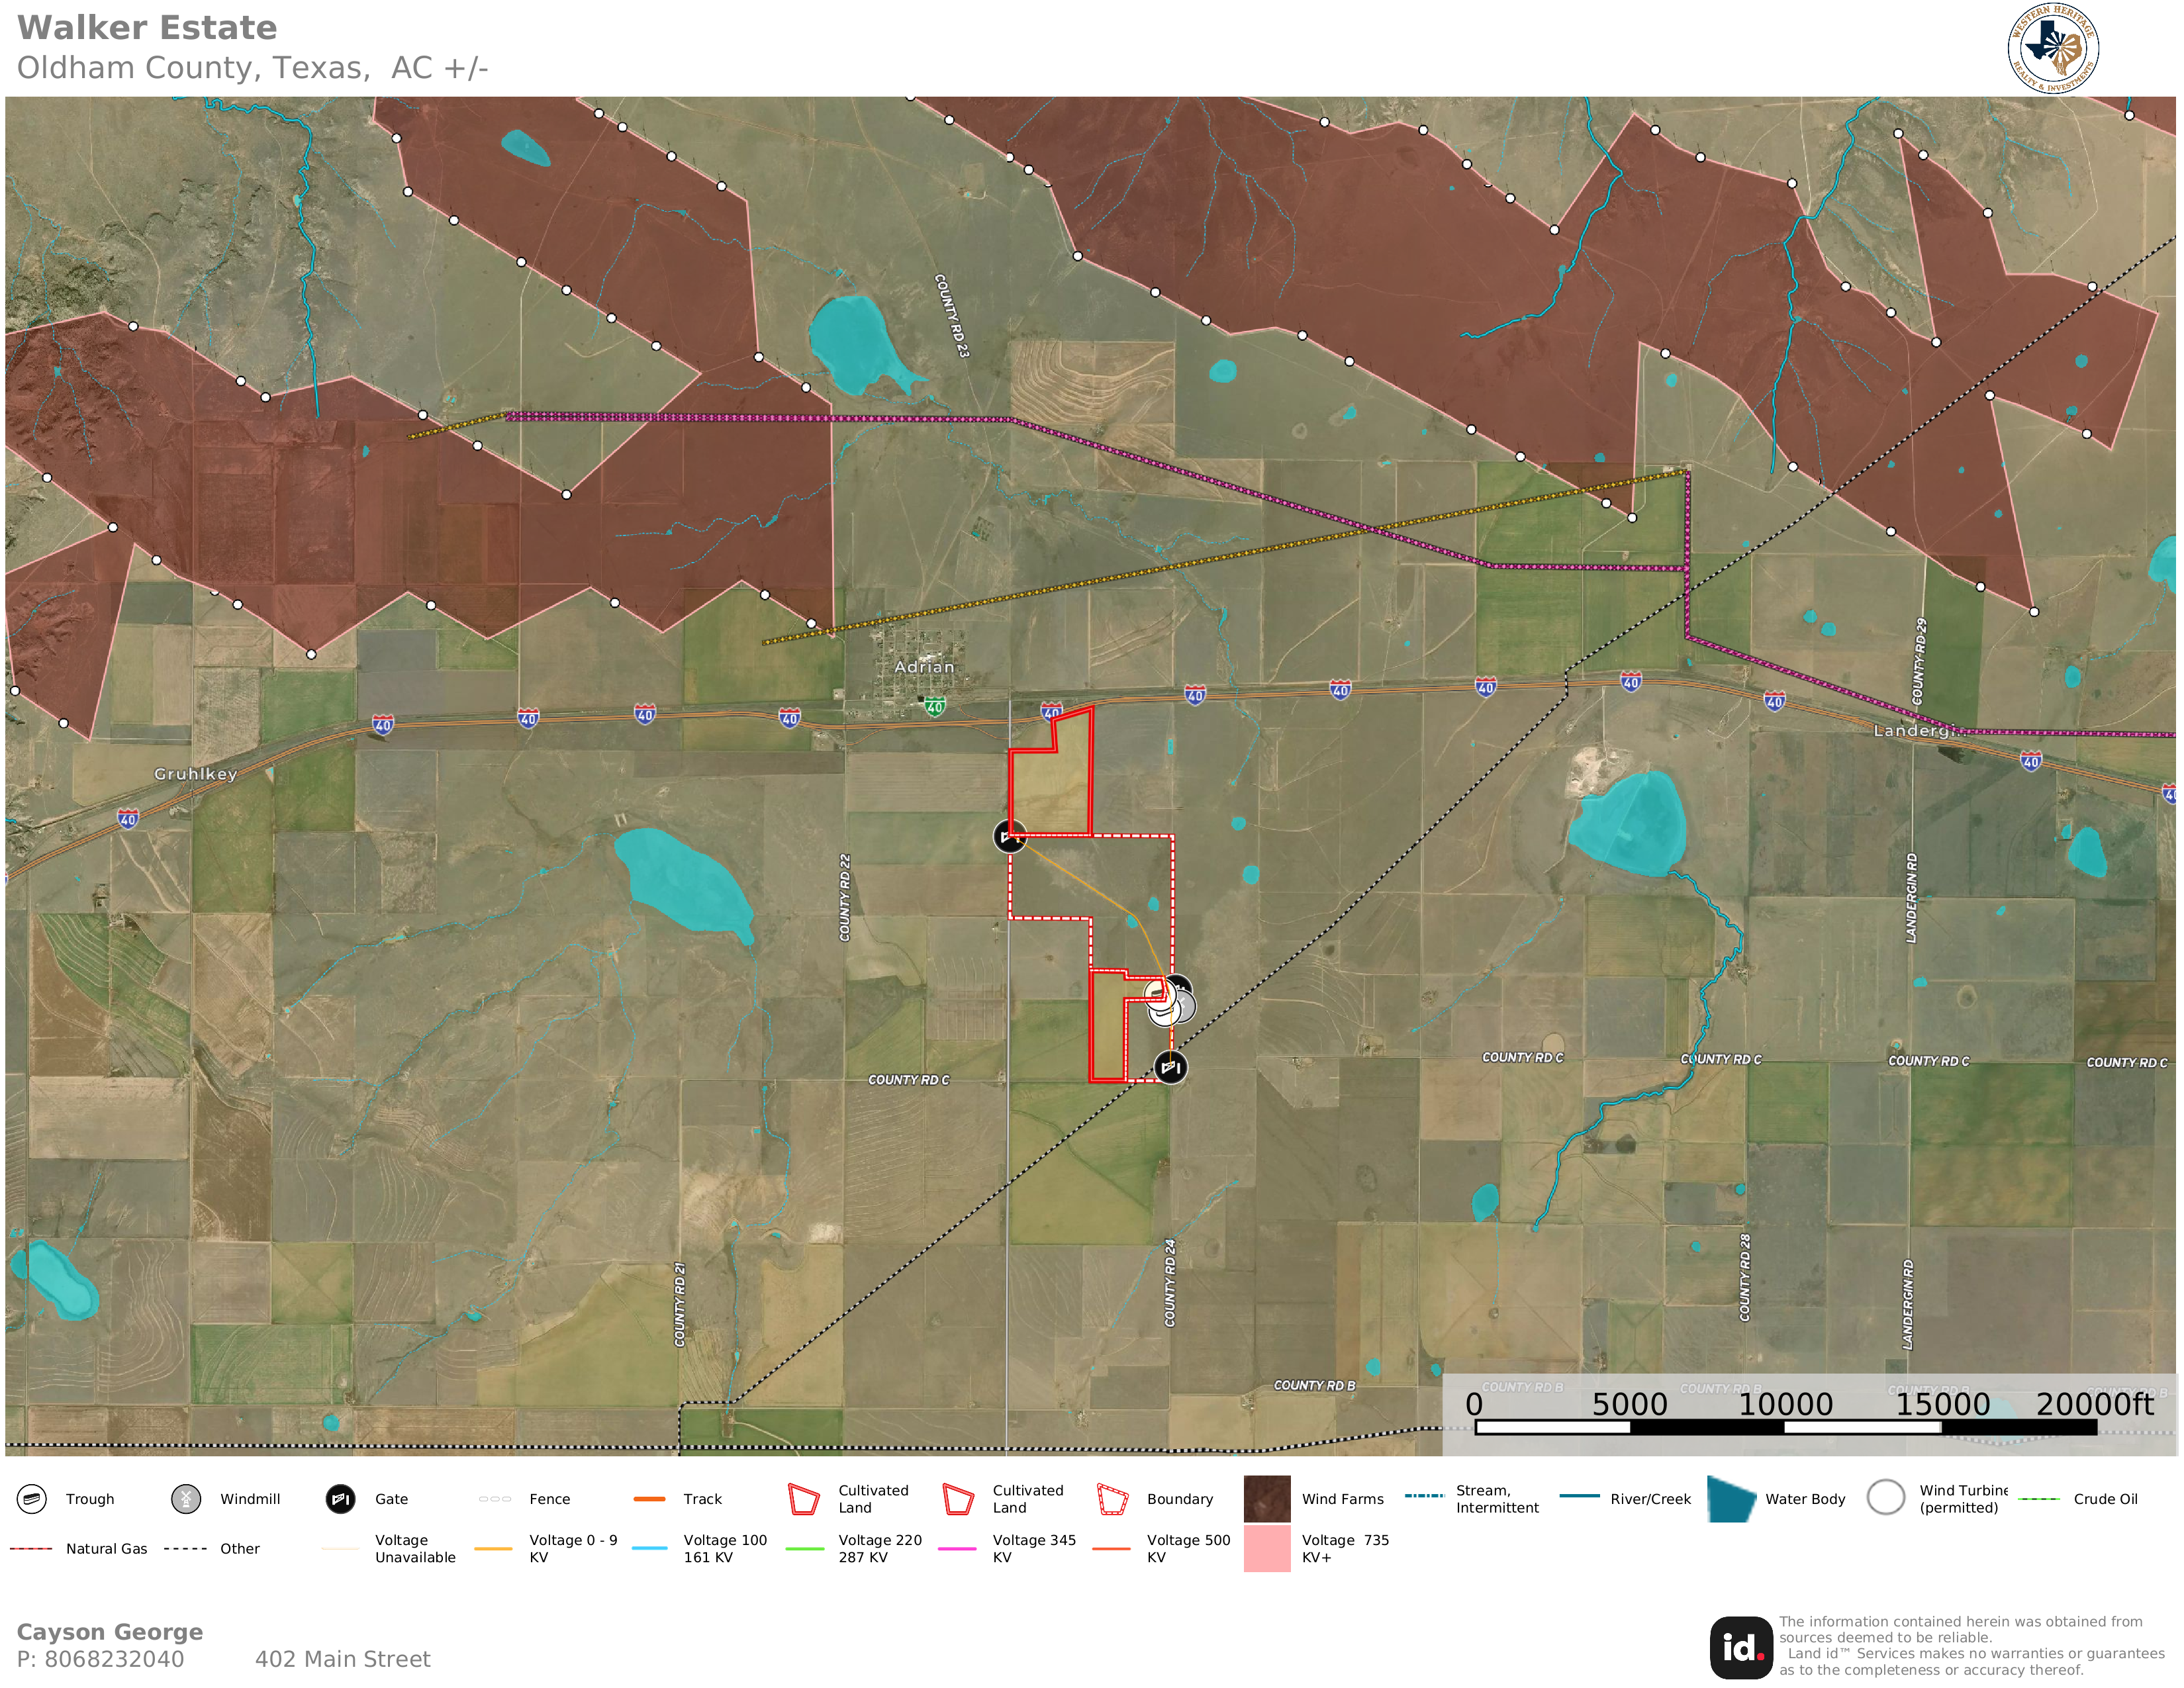
Task: Click the Western Heritage logo
Action: coord(2053,48)
